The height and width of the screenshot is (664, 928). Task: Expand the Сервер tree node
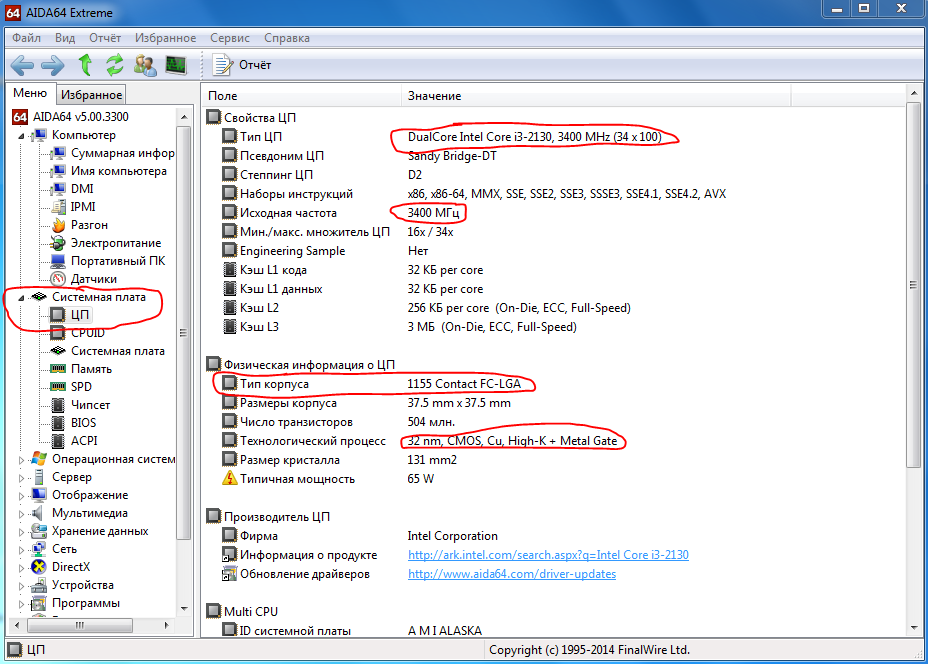coord(23,477)
